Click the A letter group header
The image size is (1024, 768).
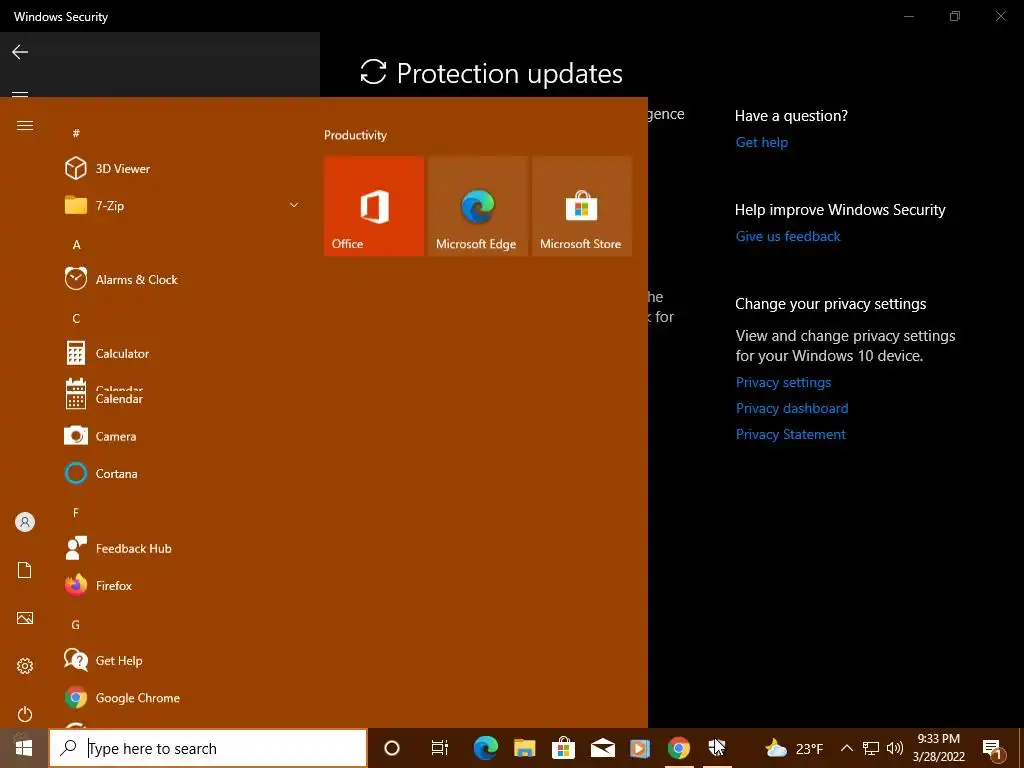click(x=76, y=245)
